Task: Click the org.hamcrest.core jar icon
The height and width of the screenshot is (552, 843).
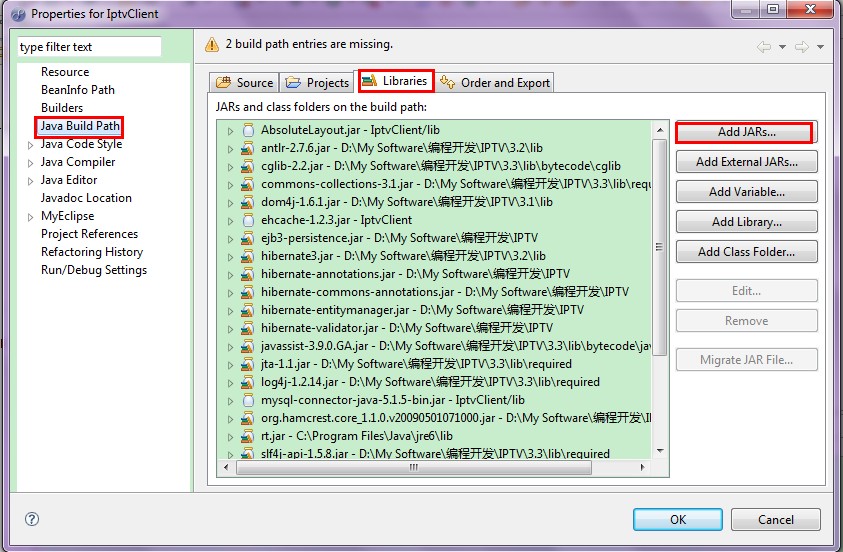Action: point(248,418)
